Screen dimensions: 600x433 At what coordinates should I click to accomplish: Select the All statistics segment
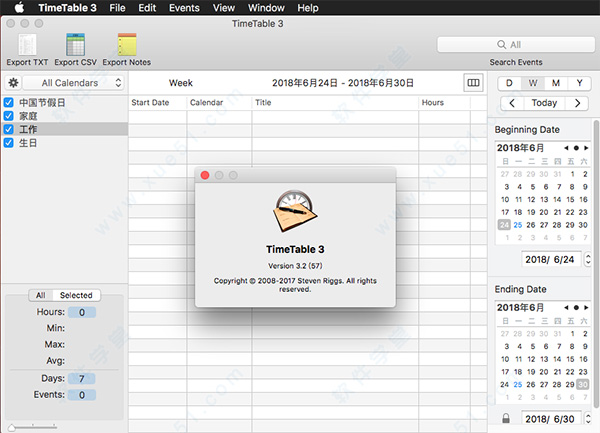(41, 295)
